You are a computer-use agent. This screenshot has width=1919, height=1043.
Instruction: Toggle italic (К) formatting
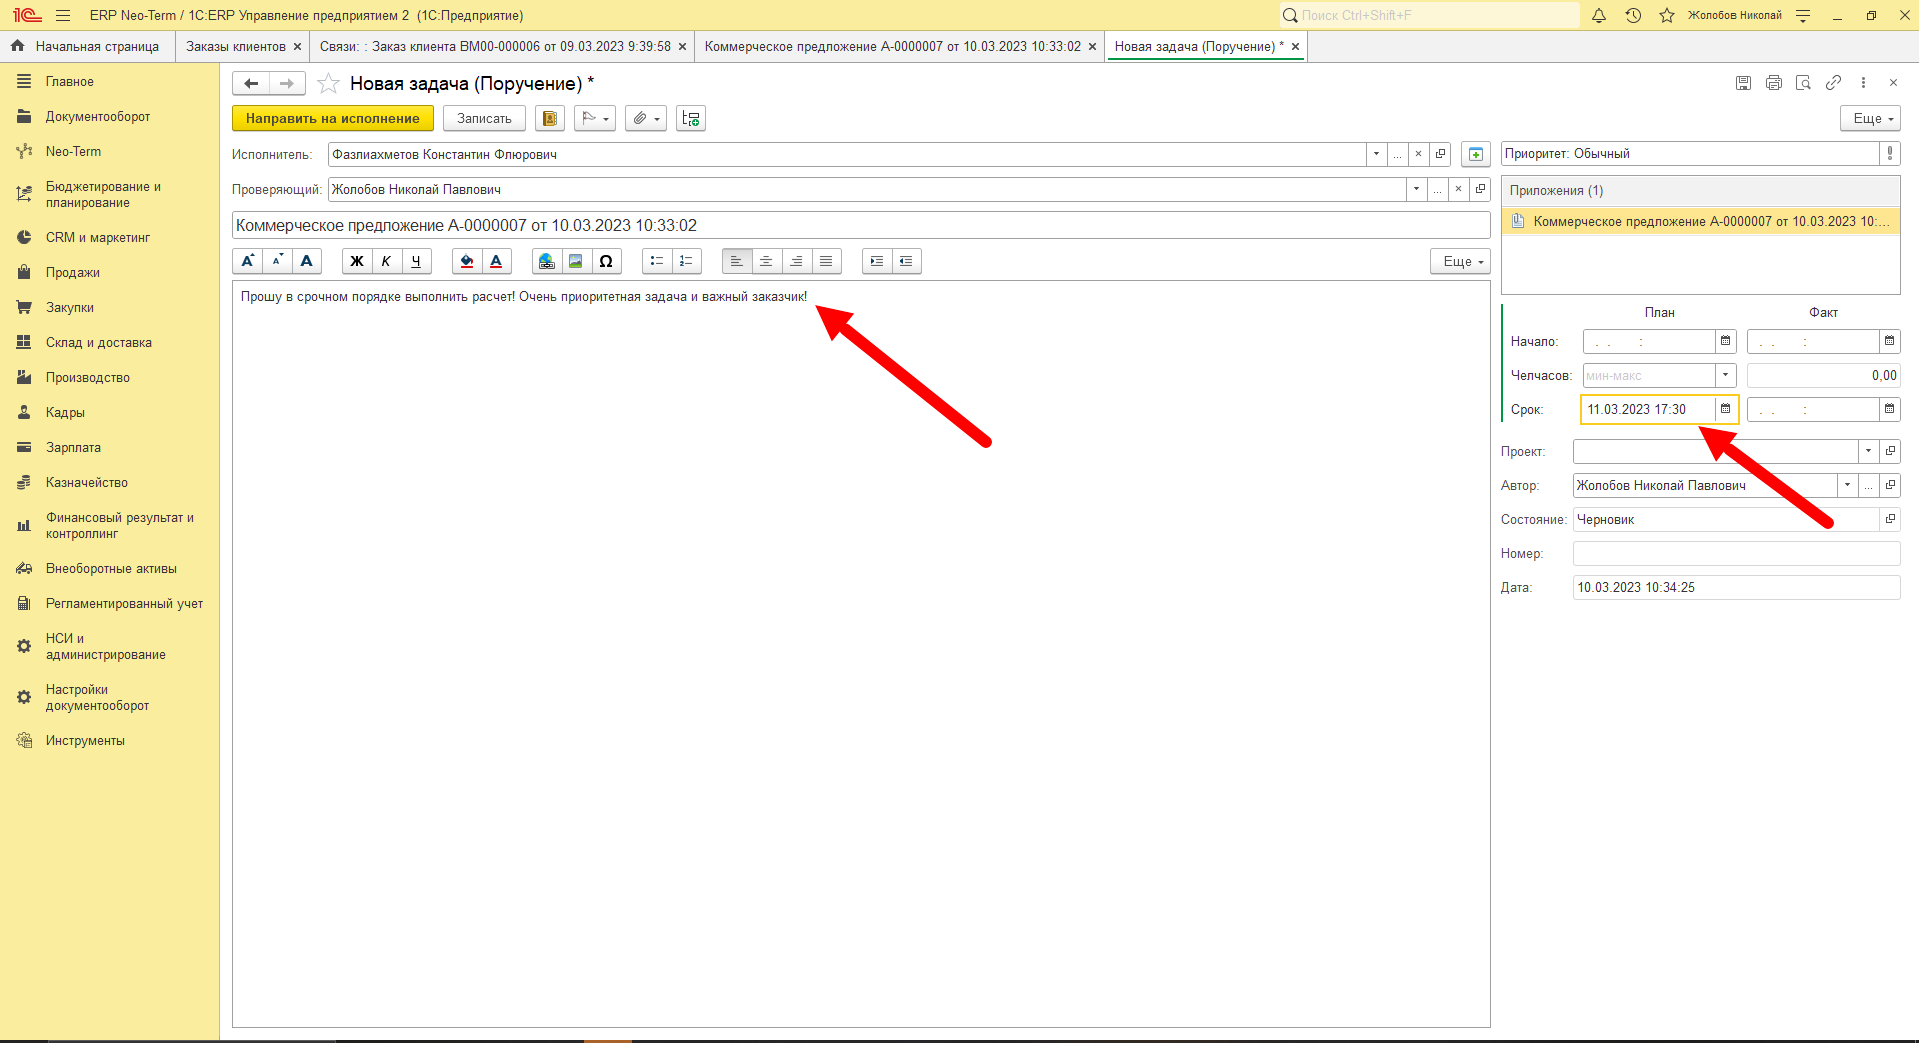[386, 261]
